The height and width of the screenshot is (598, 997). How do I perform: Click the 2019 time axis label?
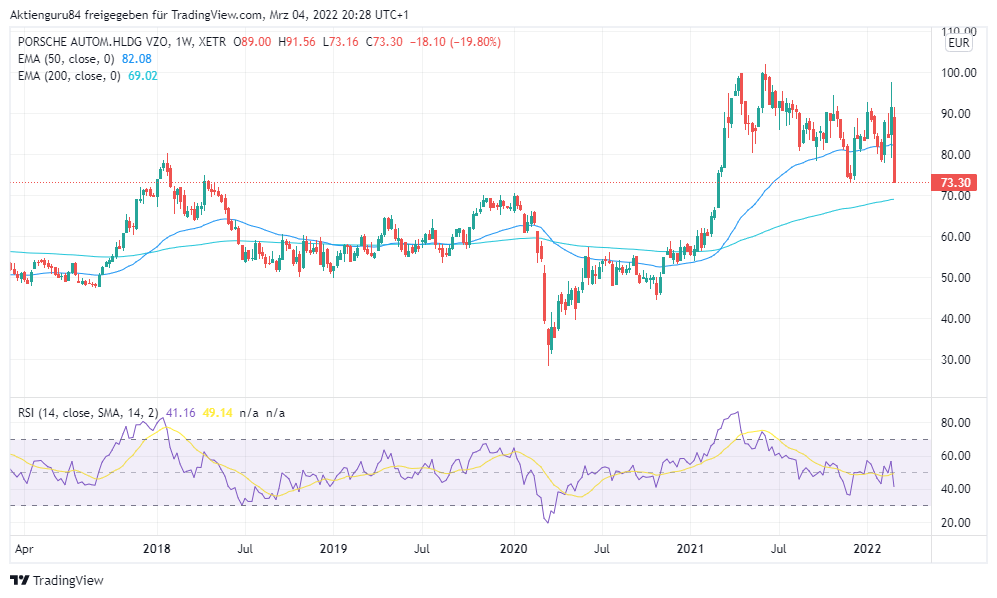[x=333, y=548]
